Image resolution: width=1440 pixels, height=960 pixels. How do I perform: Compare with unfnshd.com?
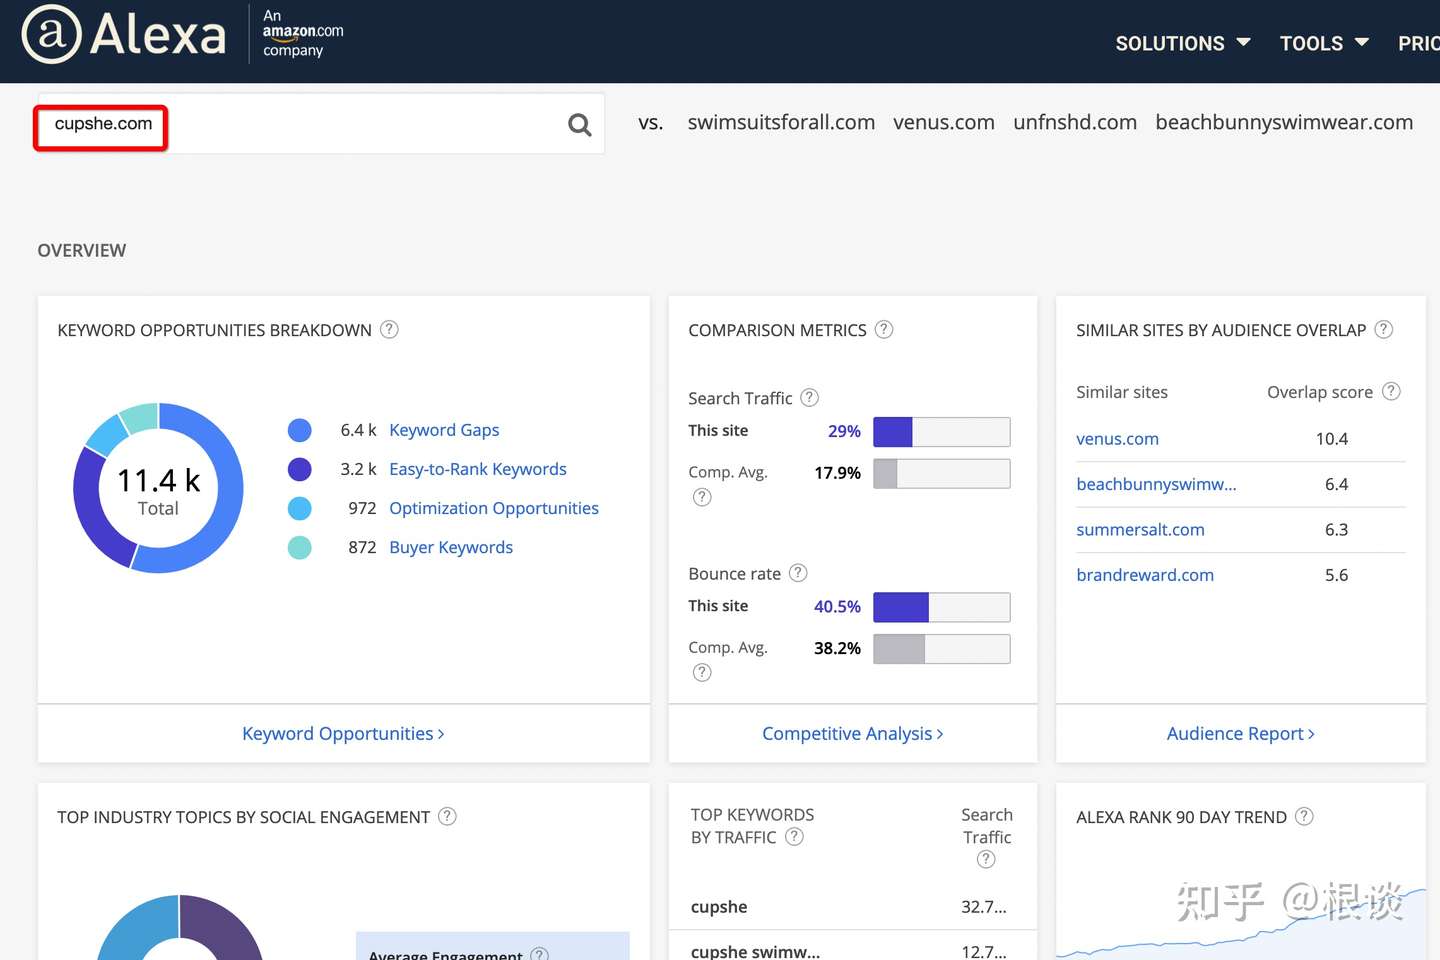1075,122
